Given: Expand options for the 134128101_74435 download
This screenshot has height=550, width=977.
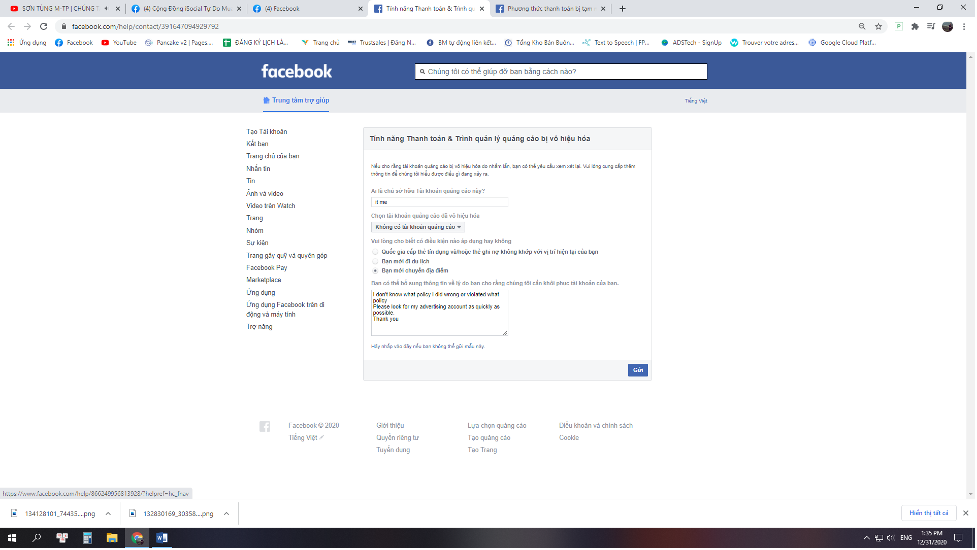Looking at the screenshot, I should click(108, 514).
